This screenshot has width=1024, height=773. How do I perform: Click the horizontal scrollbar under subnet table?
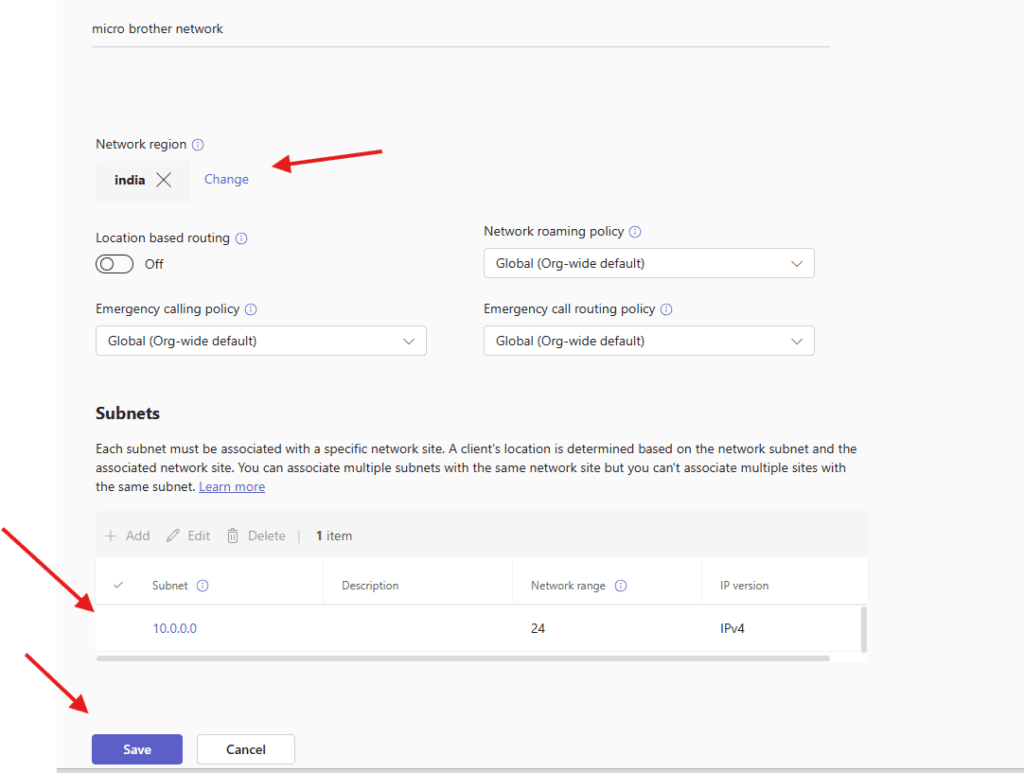point(462,658)
